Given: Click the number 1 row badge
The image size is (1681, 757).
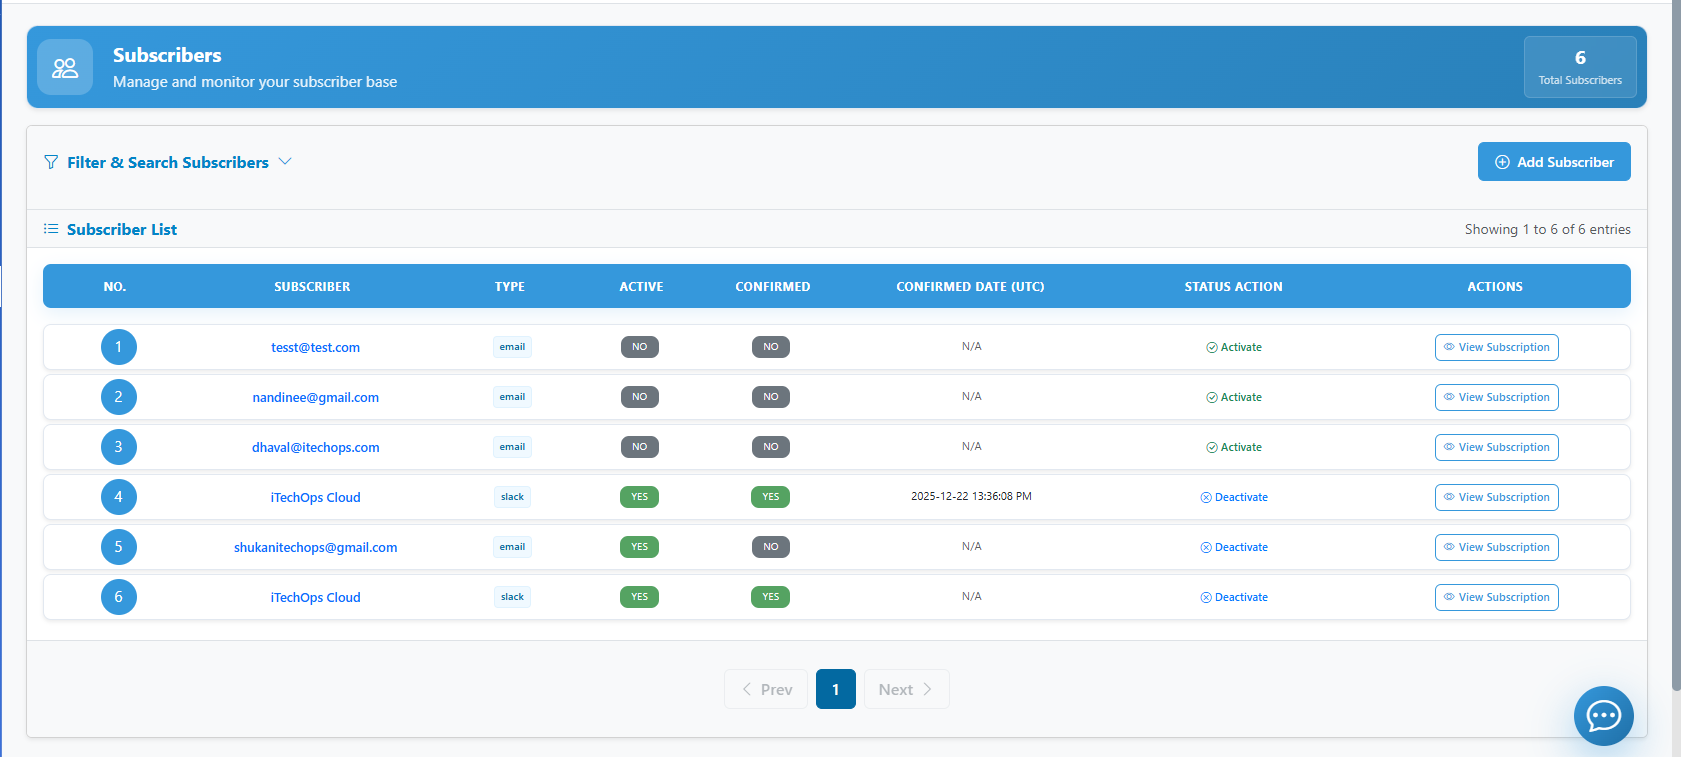Looking at the screenshot, I should tap(118, 347).
